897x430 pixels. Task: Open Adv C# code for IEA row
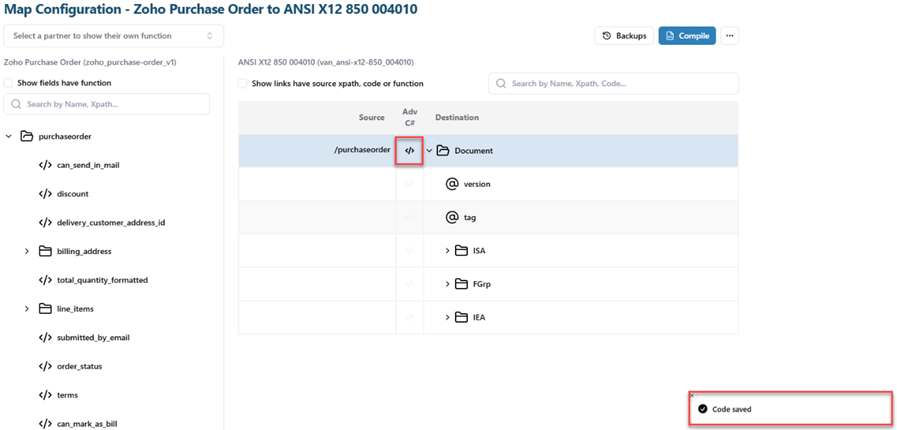(x=409, y=317)
